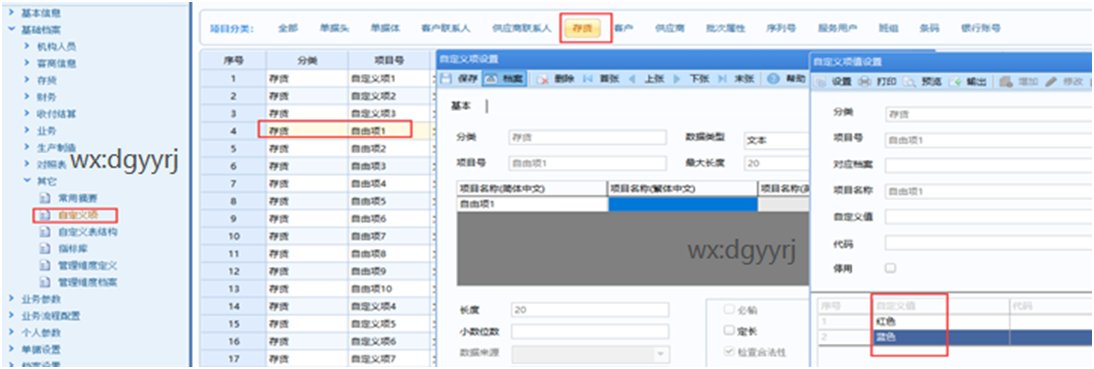This screenshot has width=1094, height=369.
Task: Select the 批次属性 category filter
Action: point(726,29)
